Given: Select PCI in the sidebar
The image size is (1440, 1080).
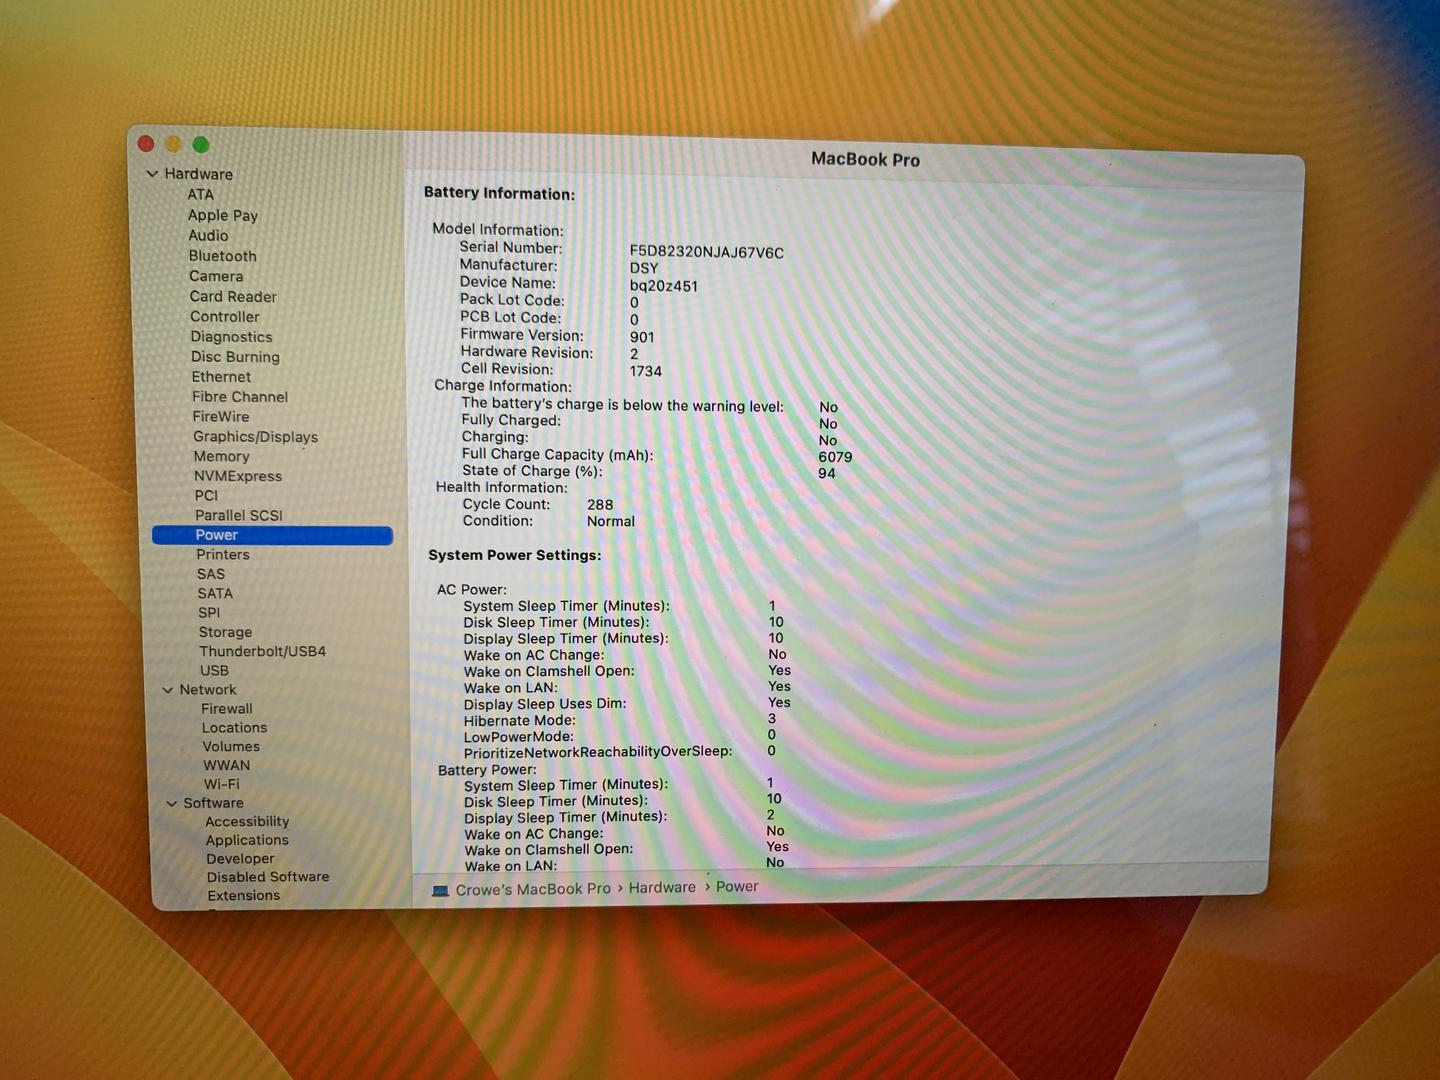Looking at the screenshot, I should (206, 496).
